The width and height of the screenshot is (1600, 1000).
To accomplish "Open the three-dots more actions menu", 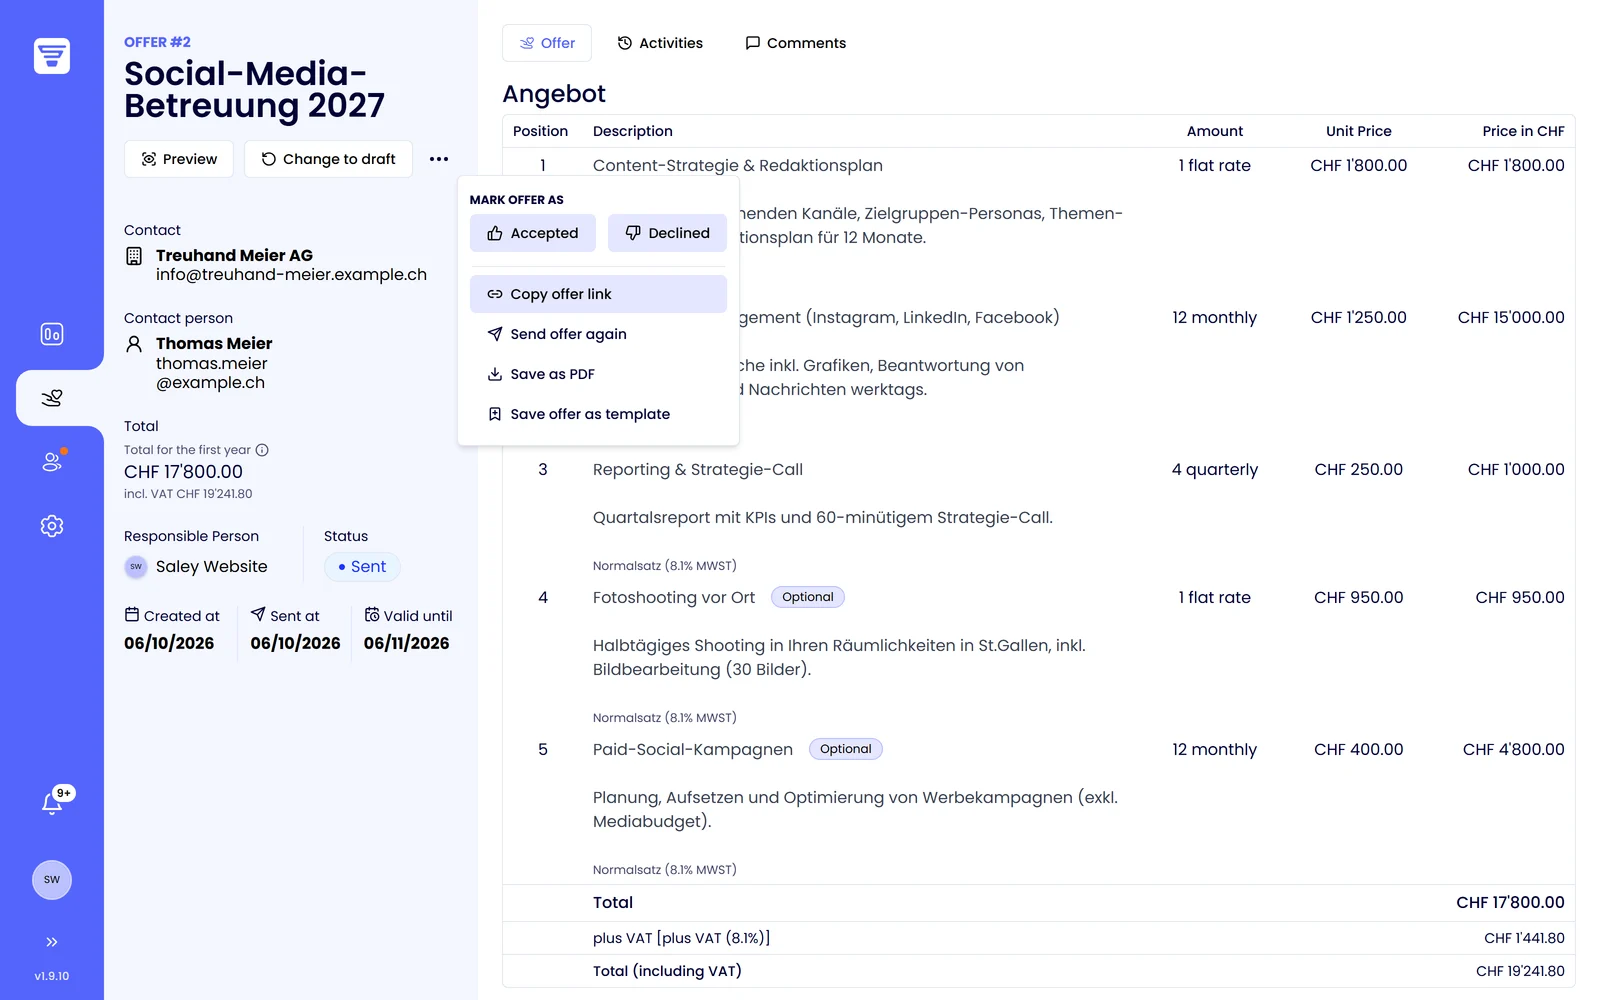I will tap(439, 159).
